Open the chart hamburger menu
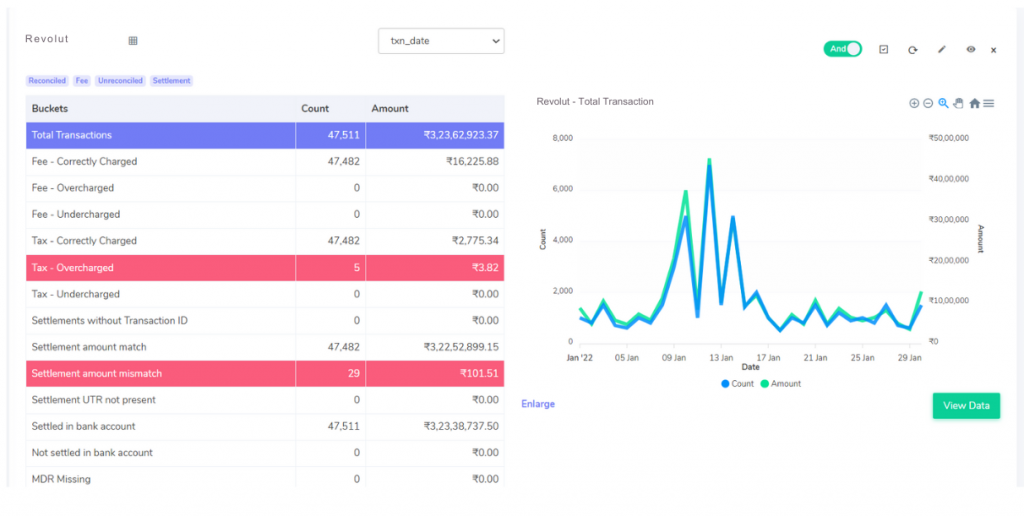The height and width of the screenshot is (516, 1024). pyautogui.click(x=989, y=103)
